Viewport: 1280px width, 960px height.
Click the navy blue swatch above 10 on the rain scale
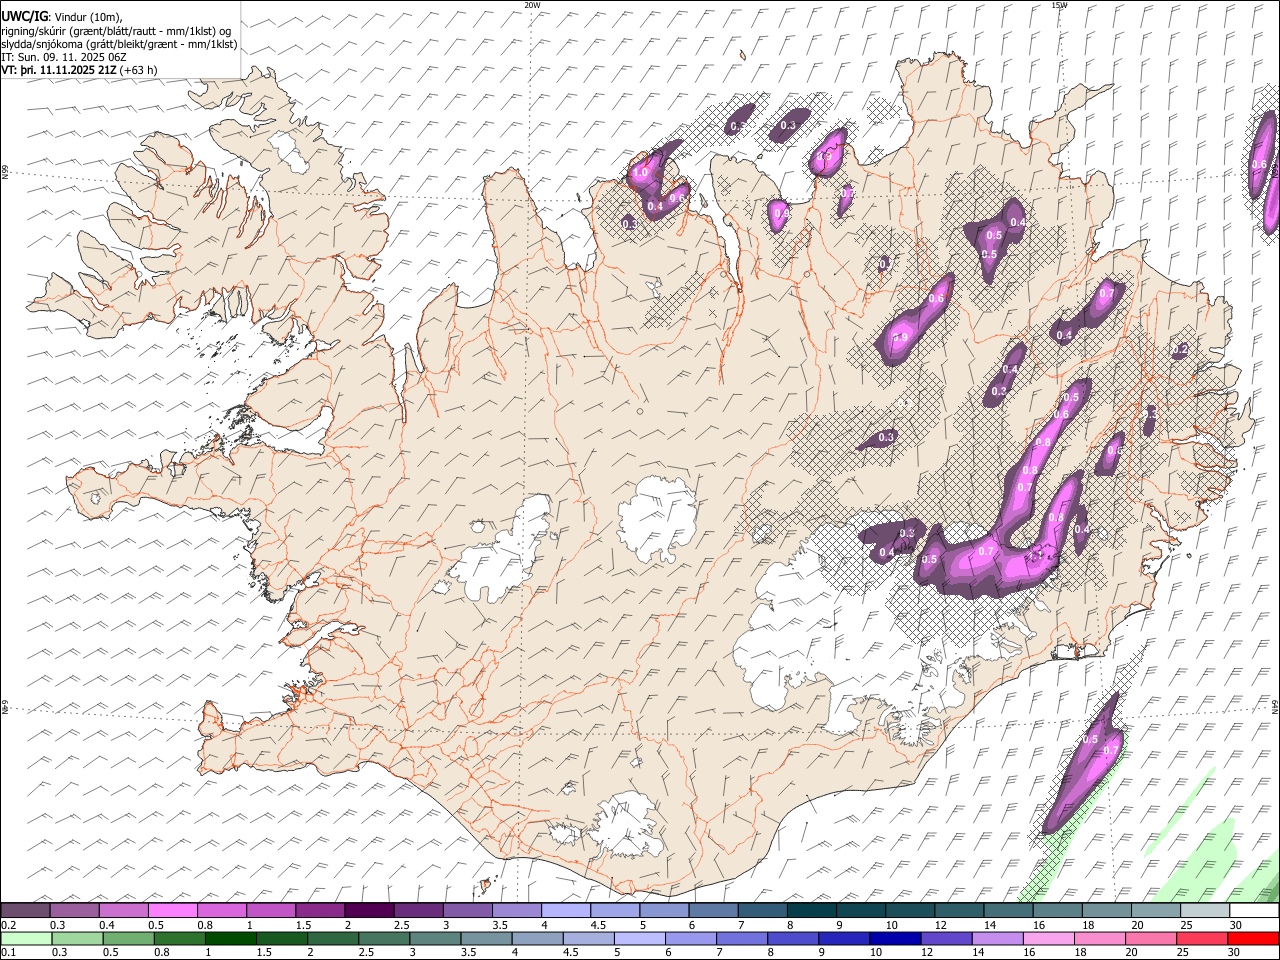(894, 938)
